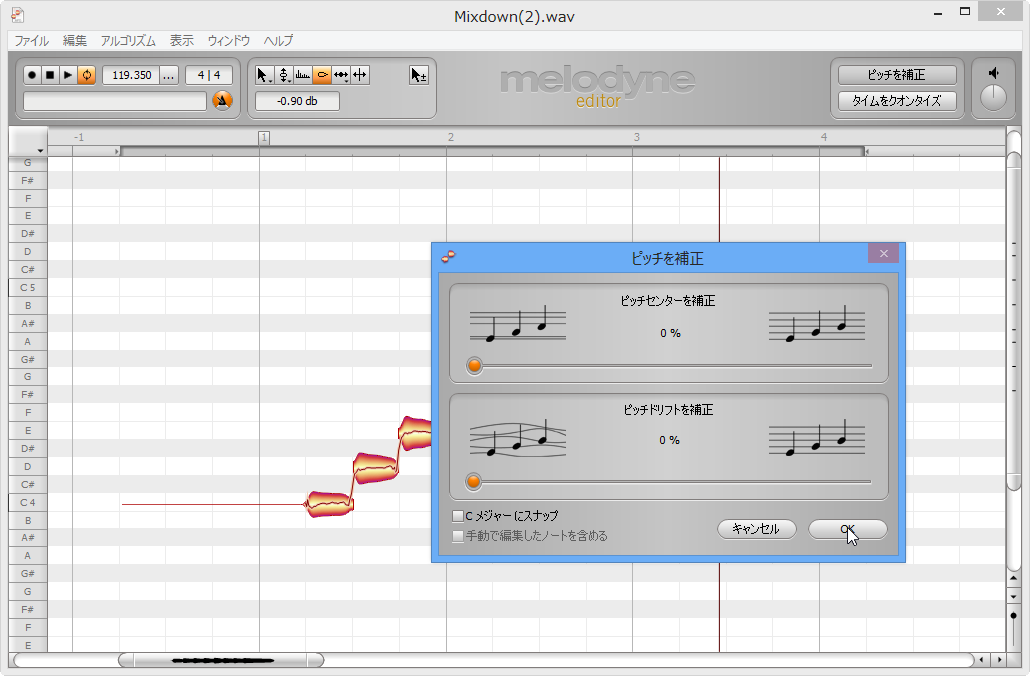Toggle 手動で編集したノートを含める checkbox
The height and width of the screenshot is (676, 1030).
coord(458,536)
